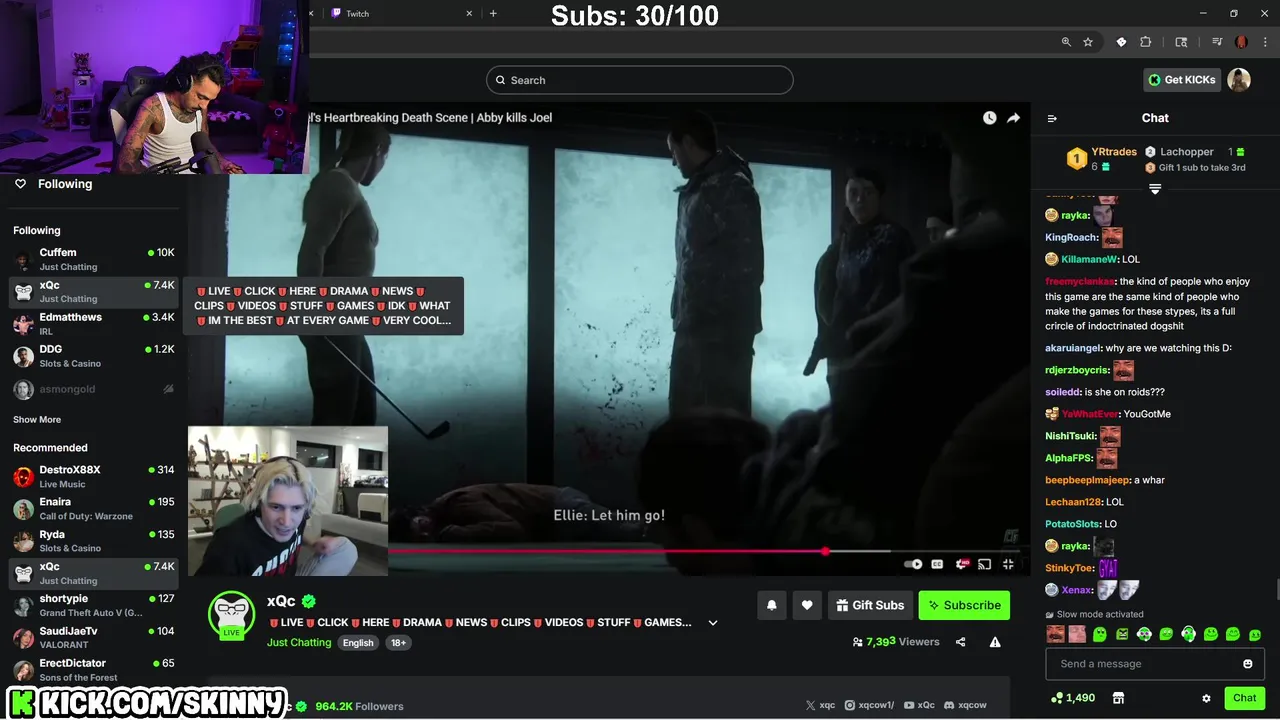Click the first green Kick emote in the emote row
The image size is (1280, 720).
(x=1099, y=634)
